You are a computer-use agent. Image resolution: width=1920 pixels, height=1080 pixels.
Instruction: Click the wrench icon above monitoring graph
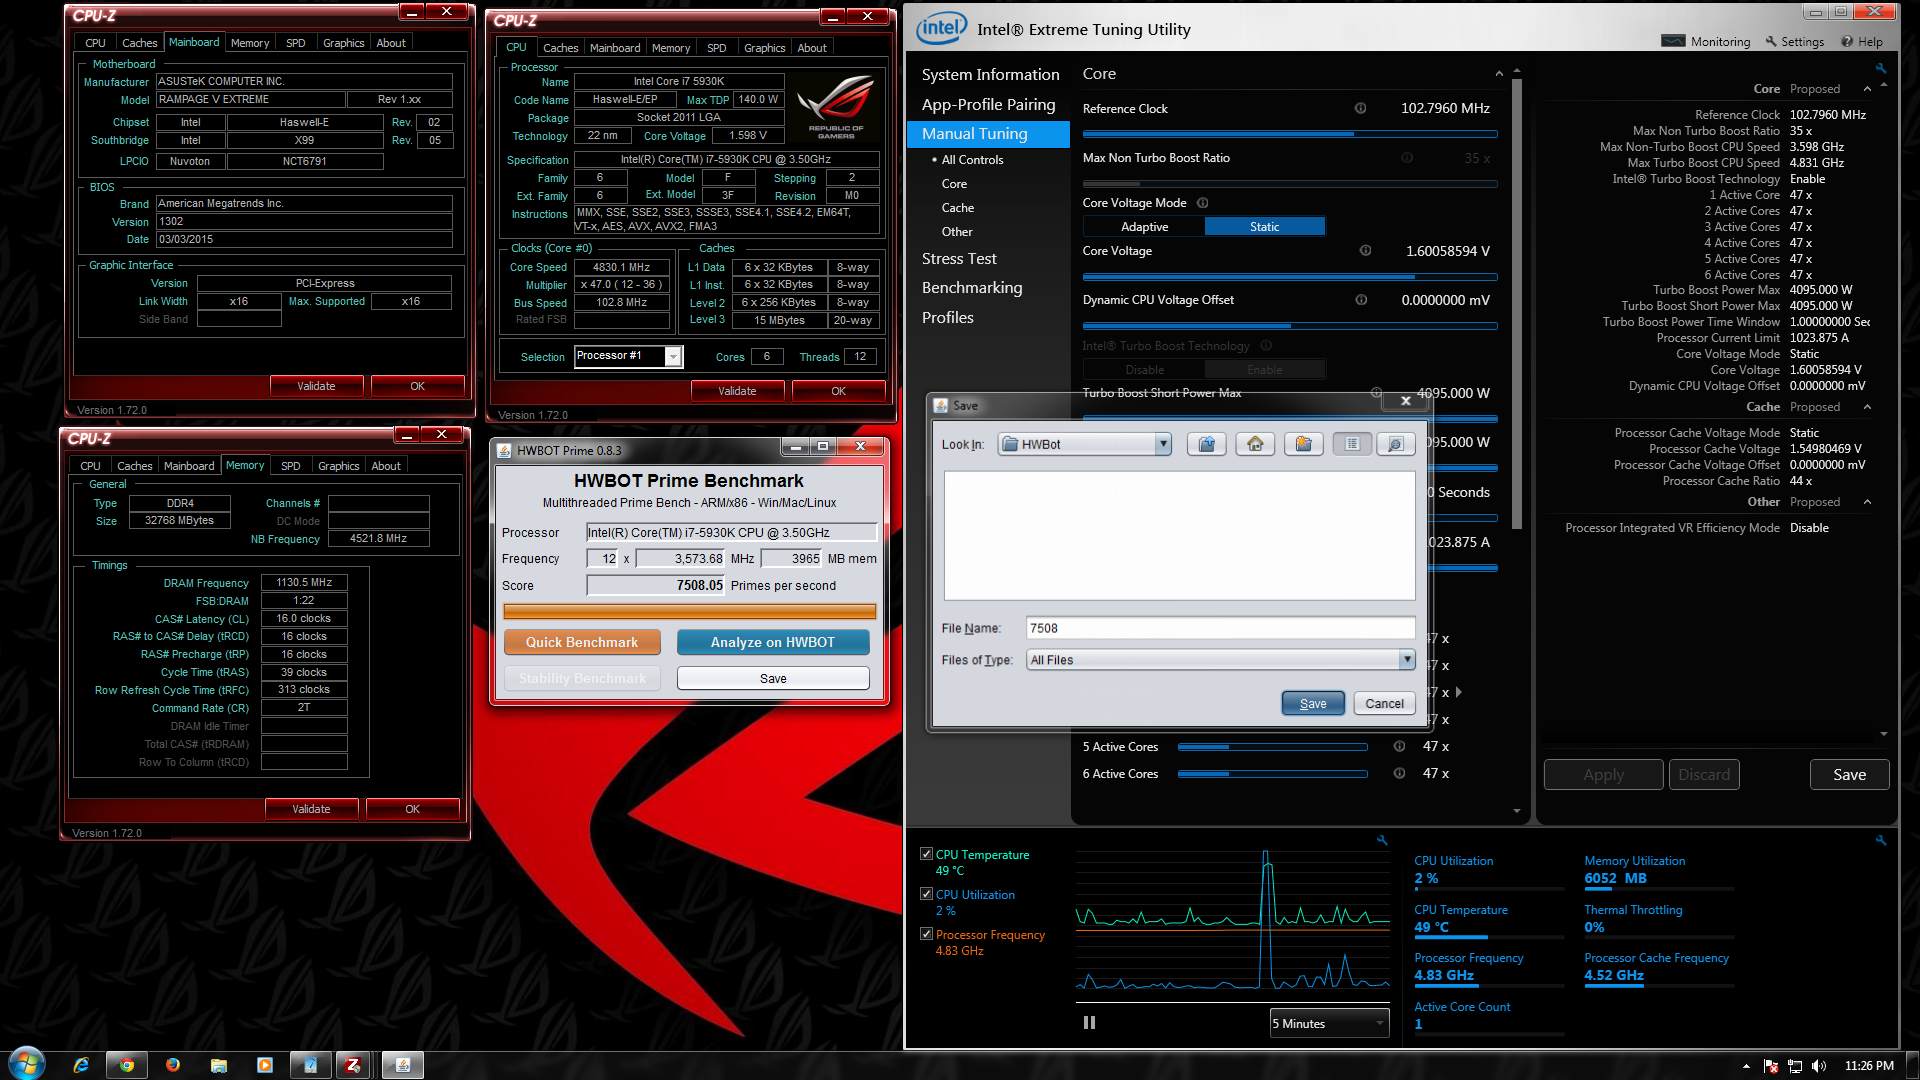click(1382, 840)
